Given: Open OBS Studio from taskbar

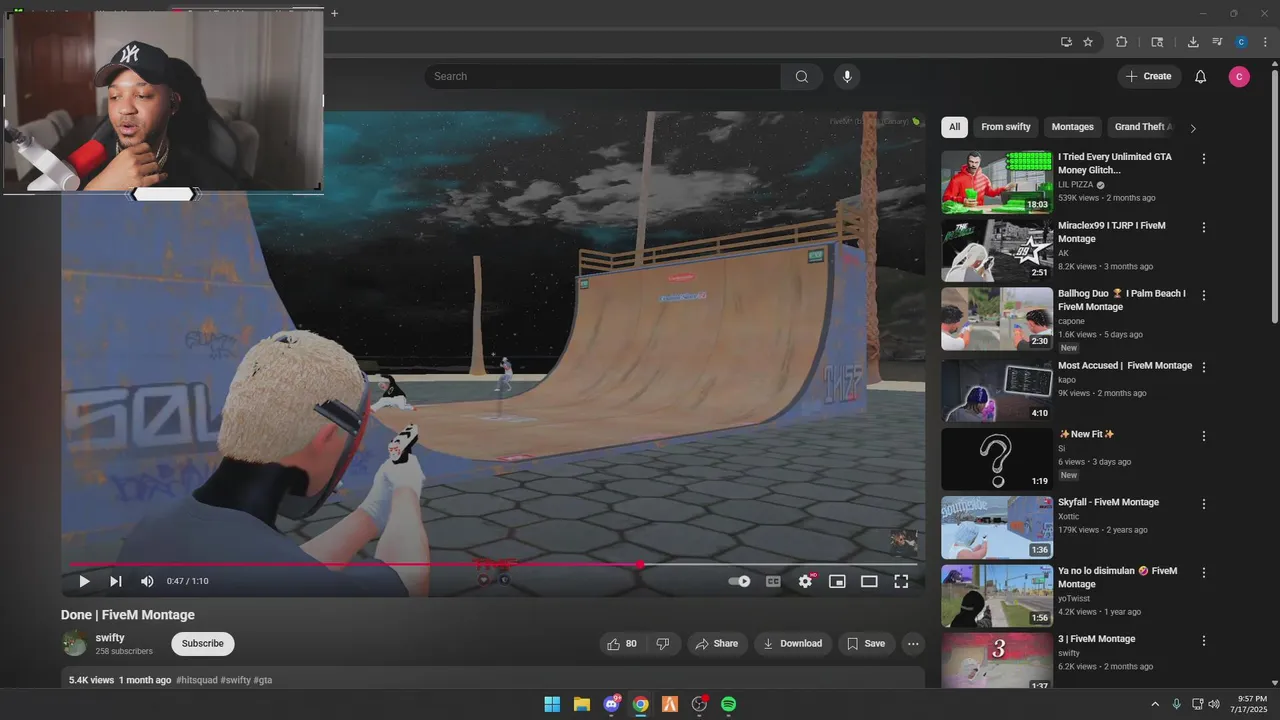Looking at the screenshot, I should point(699,704).
